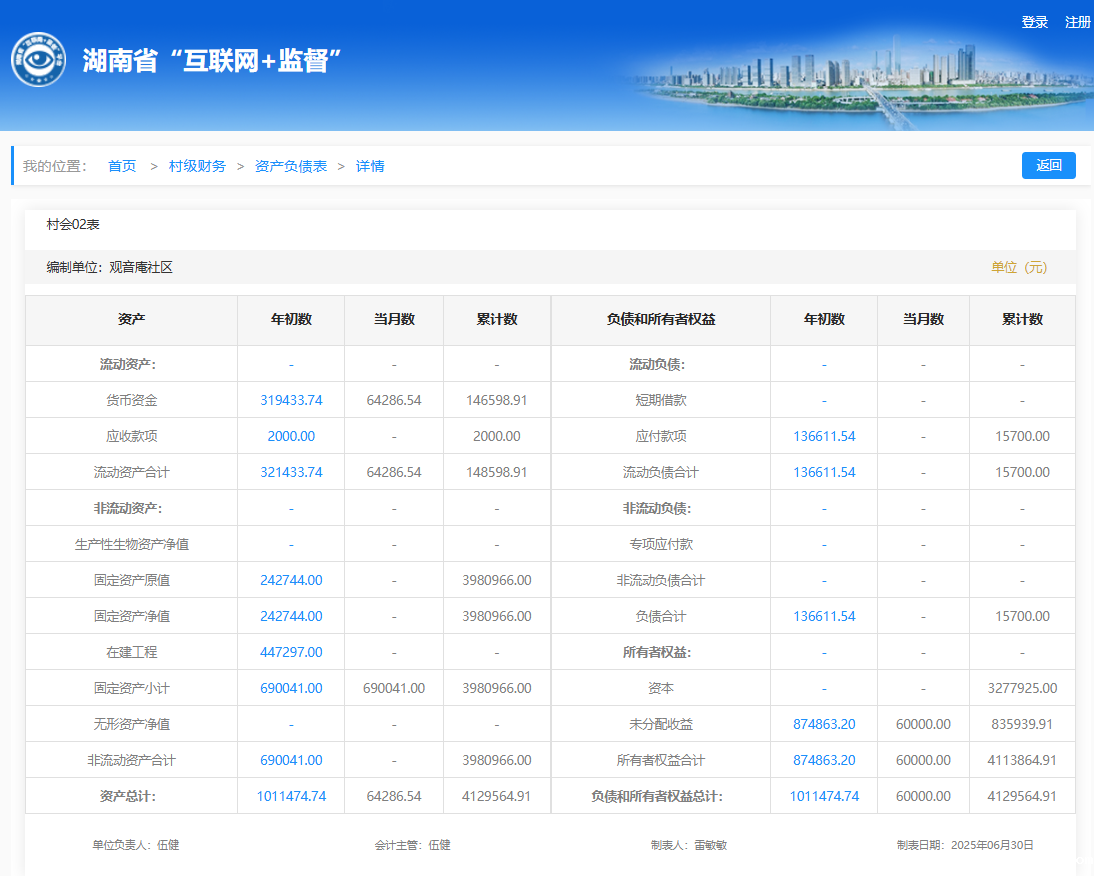Click 固定资产原值 opening value 242744.00
Viewport: 1094px width, 876px height.
coord(291,580)
